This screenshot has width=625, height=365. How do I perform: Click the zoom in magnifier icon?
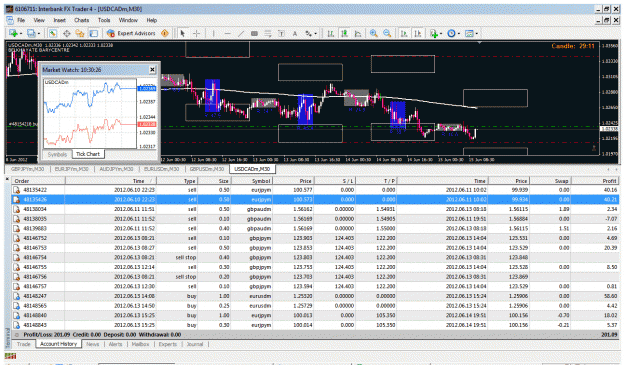(373, 33)
